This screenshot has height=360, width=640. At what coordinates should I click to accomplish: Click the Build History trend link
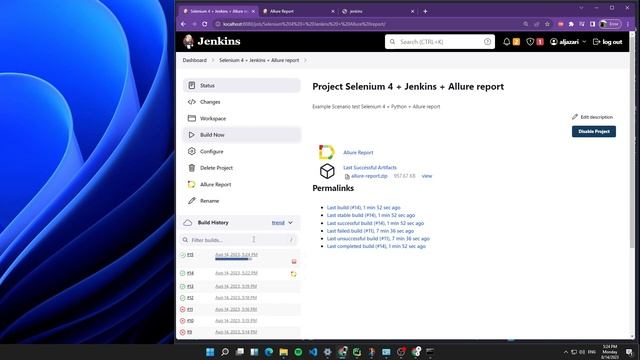tap(278, 222)
